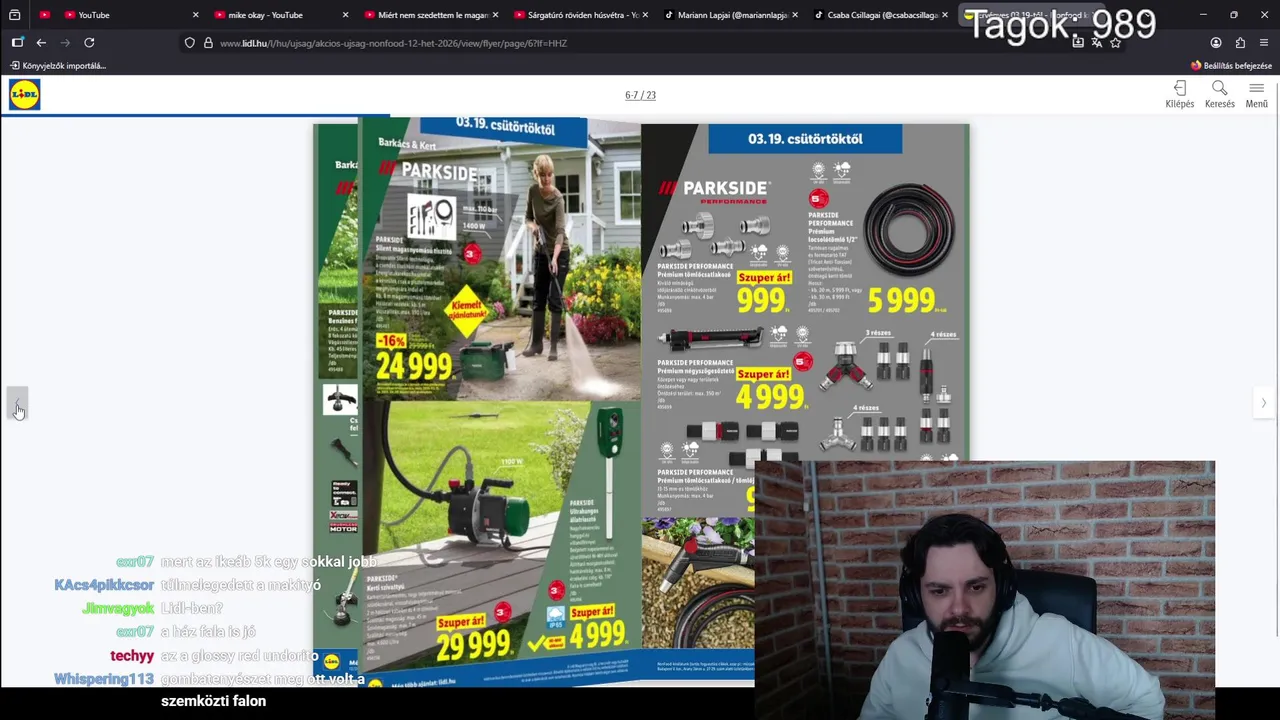
Task: Open the tracking protection shield icon
Action: click(190, 43)
